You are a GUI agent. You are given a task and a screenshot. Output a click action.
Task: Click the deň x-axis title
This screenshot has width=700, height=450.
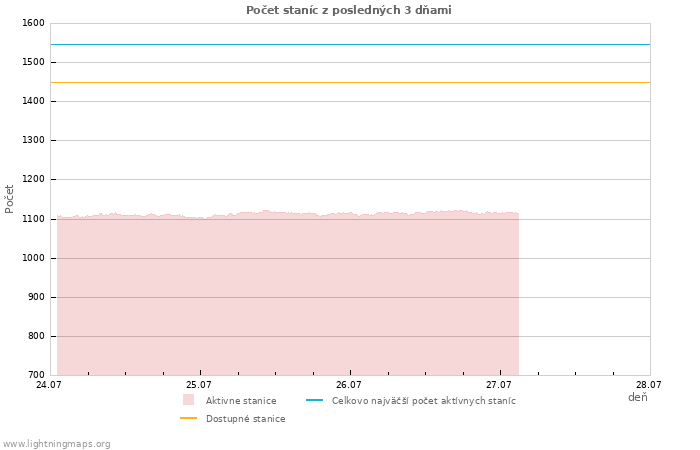(638, 397)
